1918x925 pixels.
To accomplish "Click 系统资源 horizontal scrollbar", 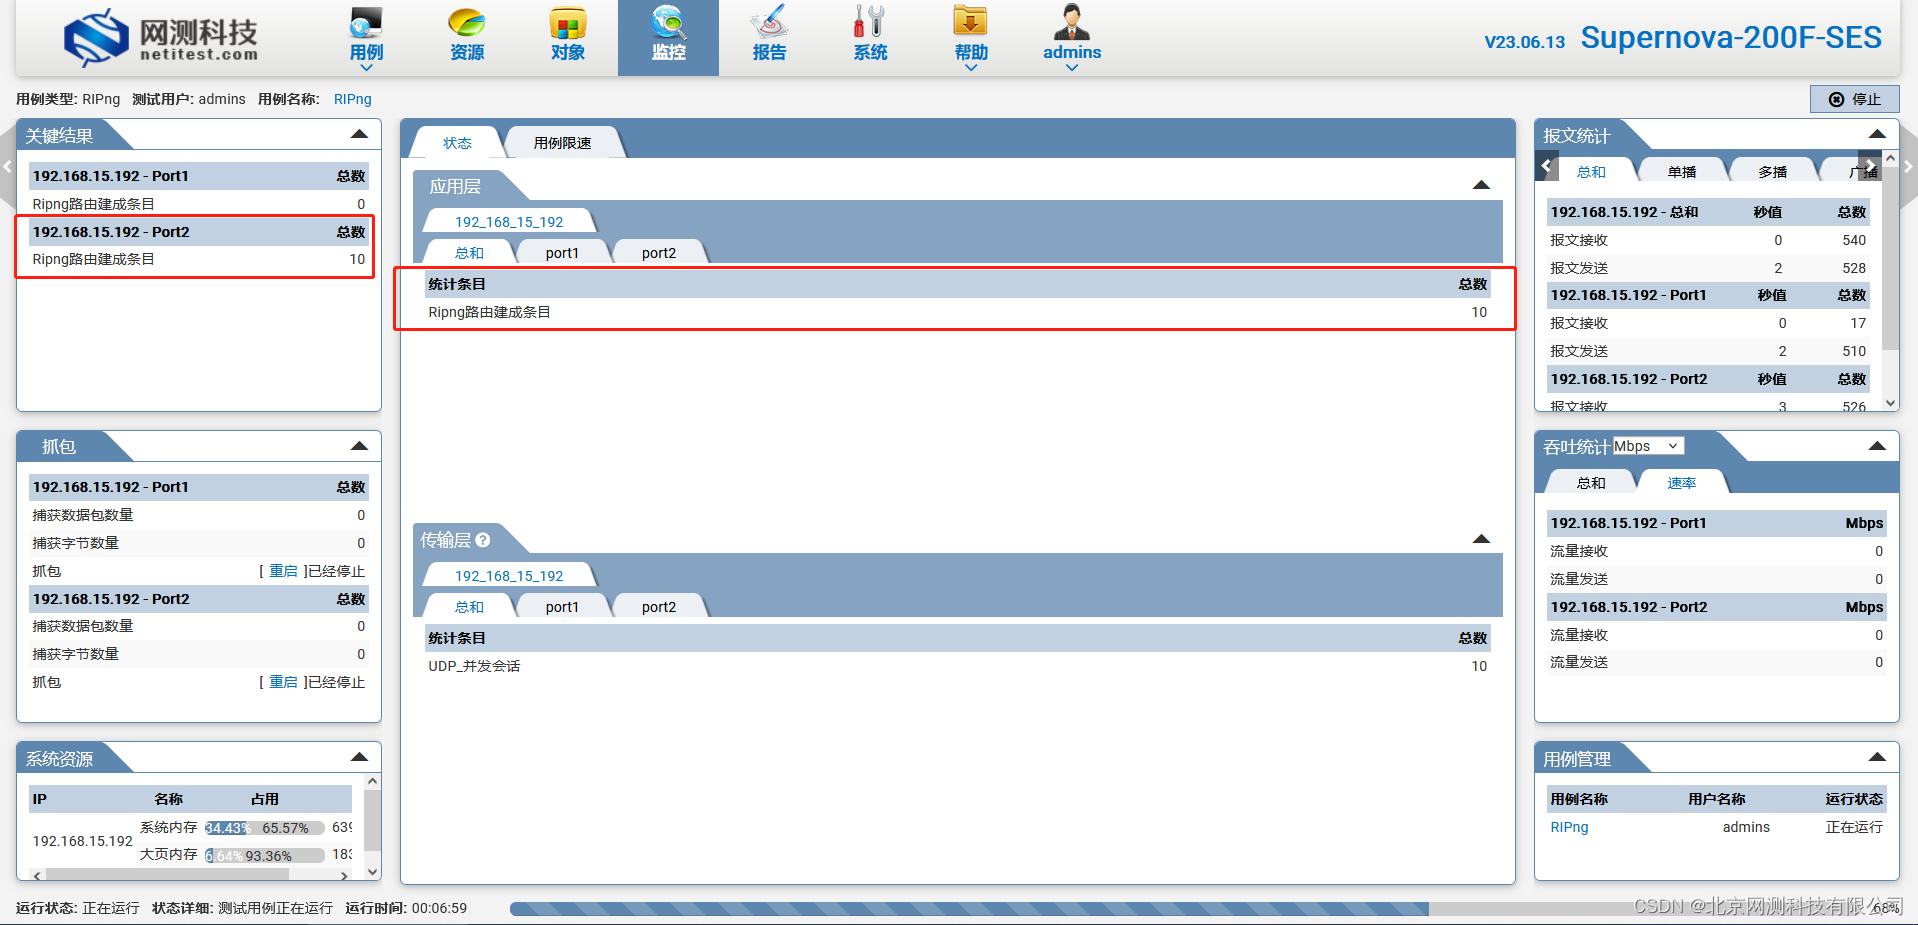I will [x=190, y=875].
